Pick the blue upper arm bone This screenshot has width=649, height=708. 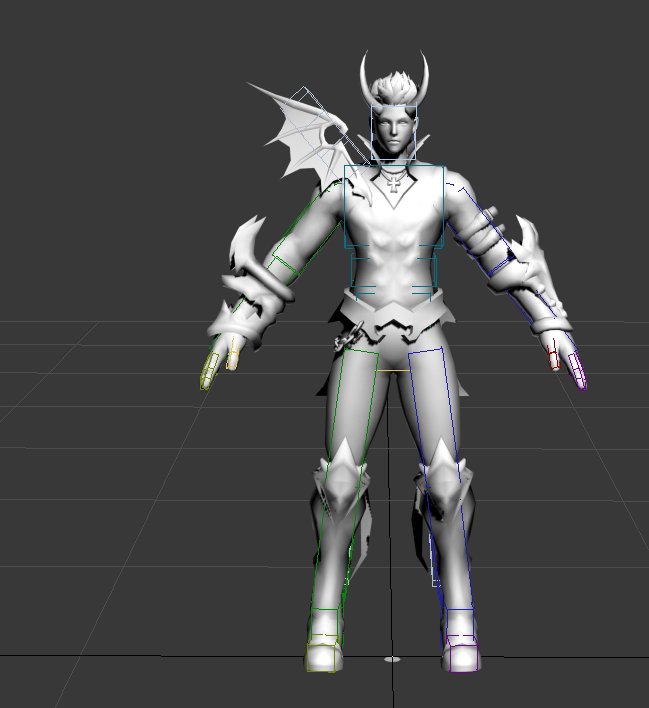[481, 228]
